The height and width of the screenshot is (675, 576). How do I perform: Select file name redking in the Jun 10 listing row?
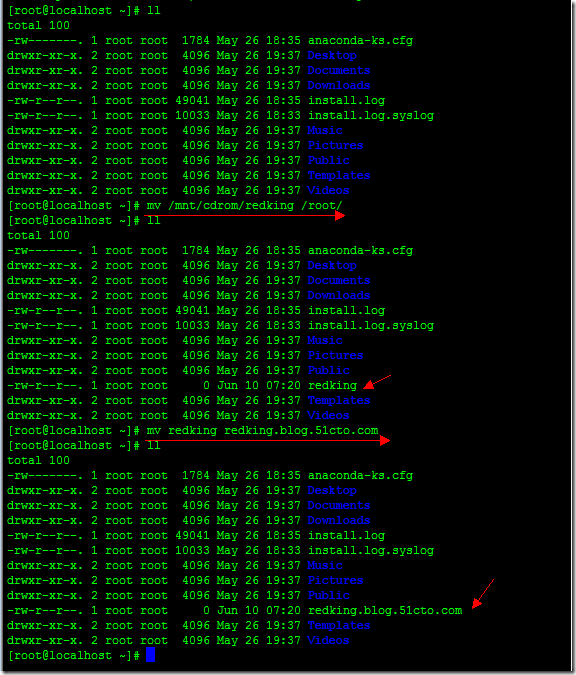tap(332, 386)
